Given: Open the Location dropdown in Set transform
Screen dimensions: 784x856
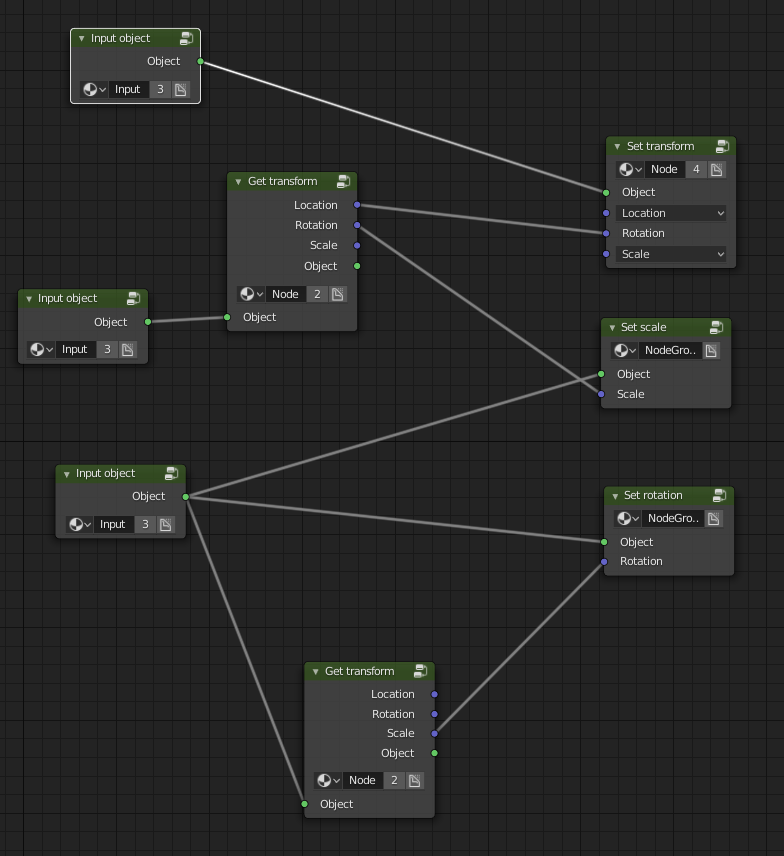Looking at the screenshot, I should pos(671,213).
